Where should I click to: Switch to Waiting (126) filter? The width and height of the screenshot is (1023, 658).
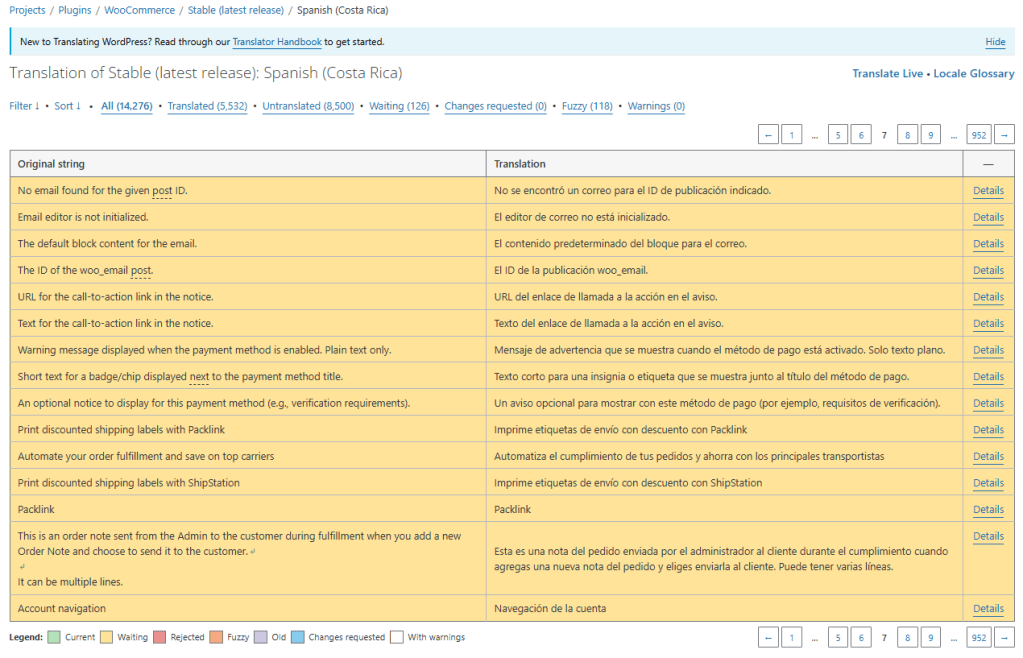tap(399, 106)
